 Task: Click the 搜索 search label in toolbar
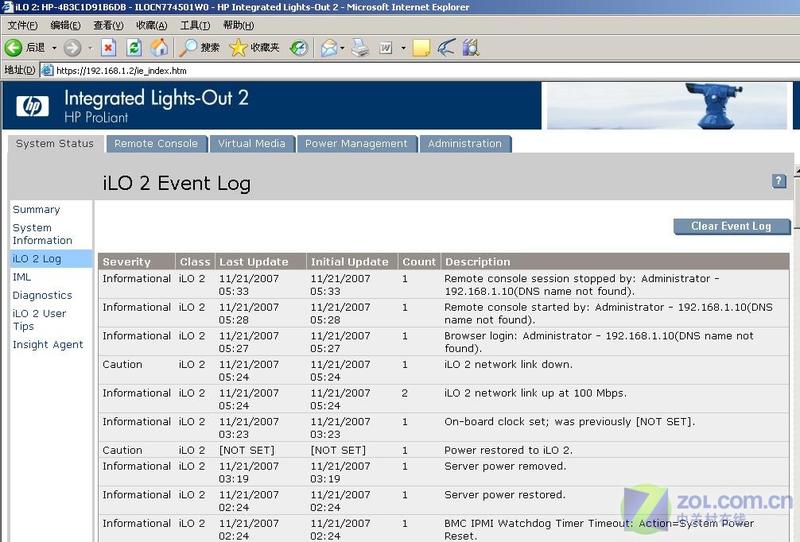[x=210, y=48]
